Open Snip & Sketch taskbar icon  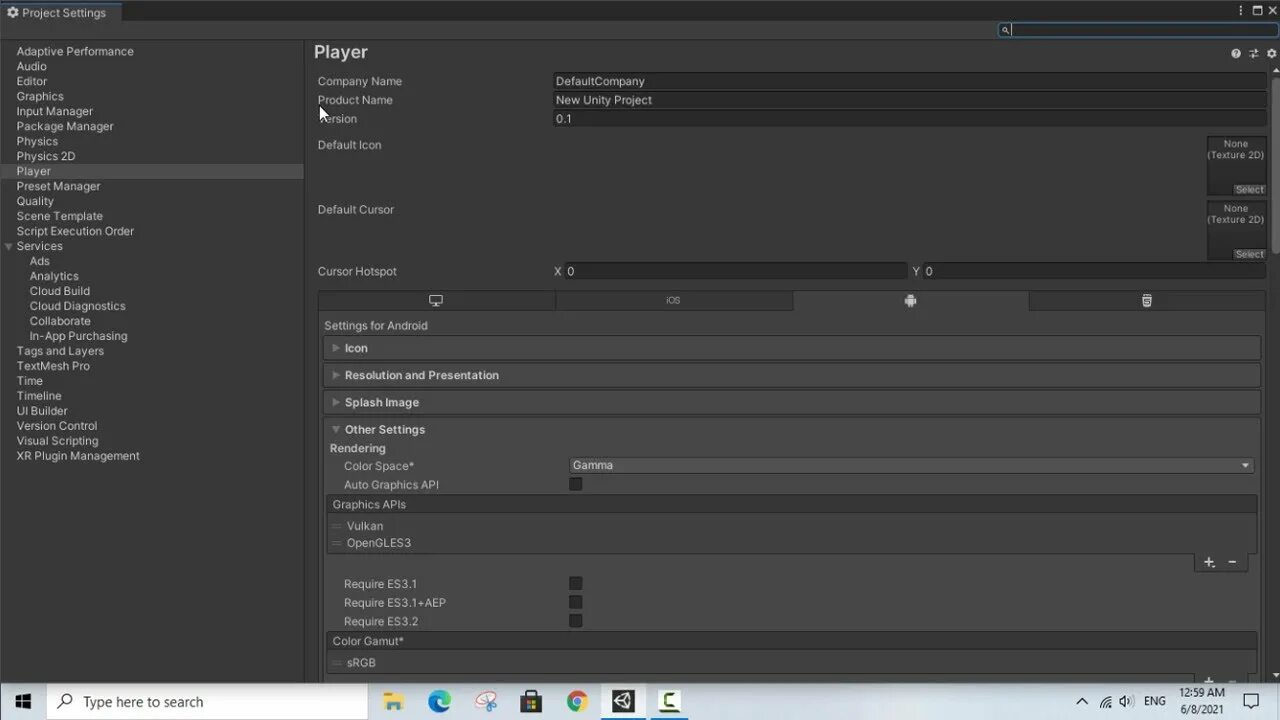[486, 701]
